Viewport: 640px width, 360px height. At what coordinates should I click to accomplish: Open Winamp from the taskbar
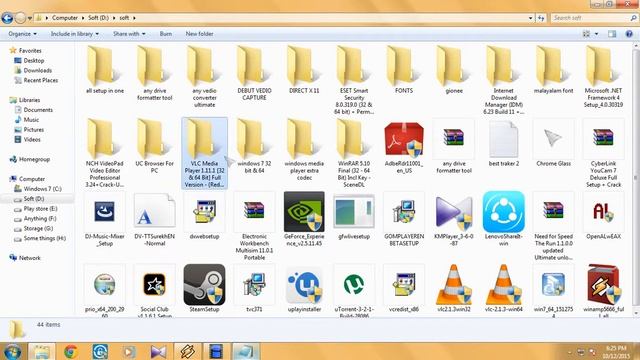187,351
